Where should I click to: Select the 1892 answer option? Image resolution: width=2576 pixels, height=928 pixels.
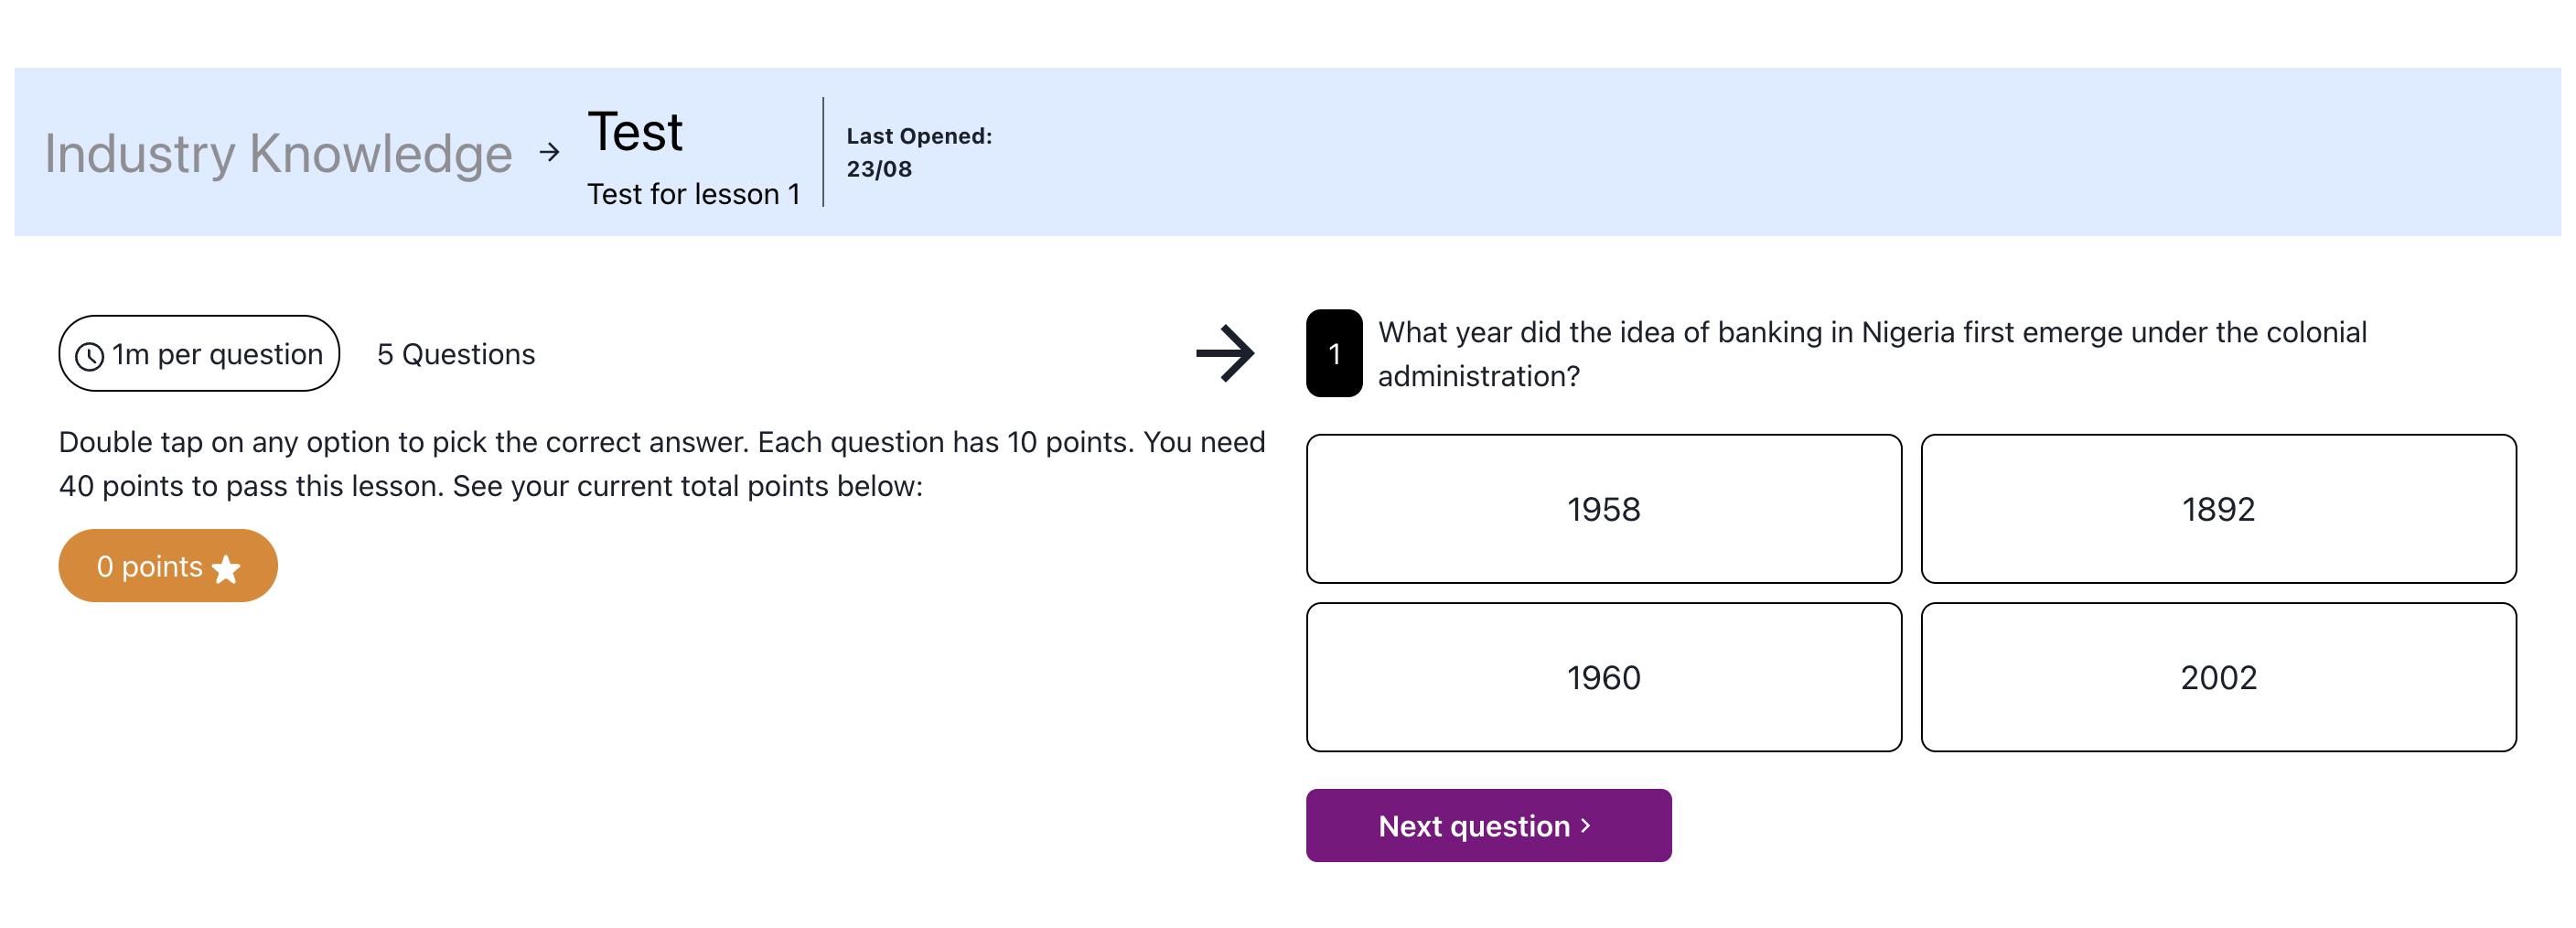pyautogui.click(x=2217, y=509)
